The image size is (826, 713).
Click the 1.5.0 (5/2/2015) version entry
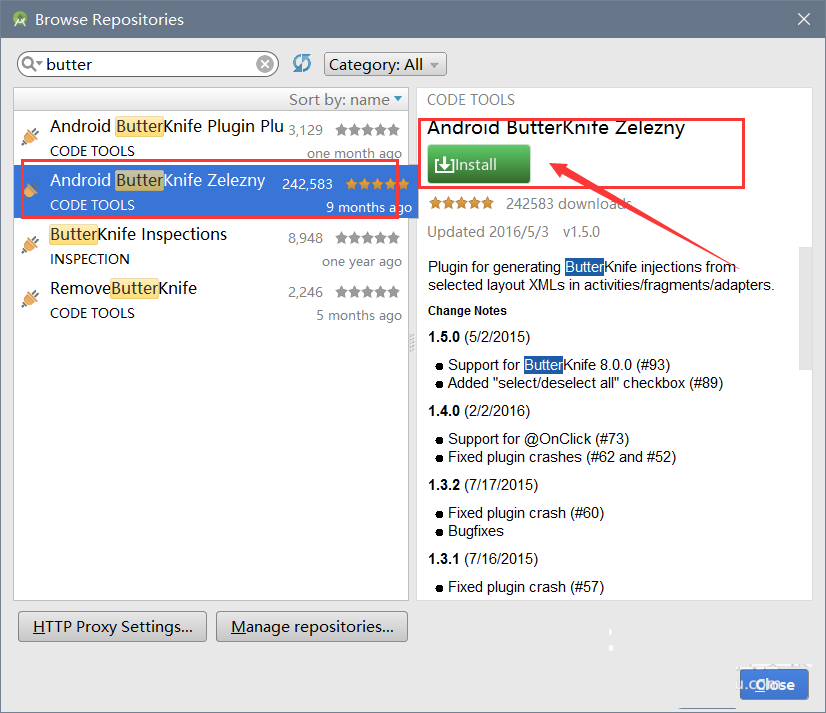pos(479,337)
